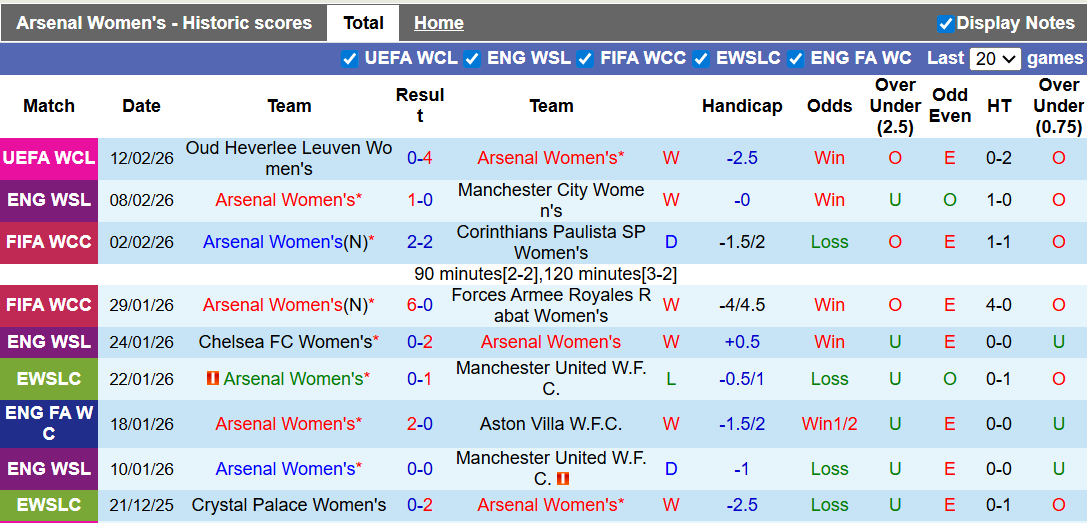This screenshot has width=1087, height=523.
Task: Click the Chelsea FC Women's team link
Action: click(x=285, y=342)
